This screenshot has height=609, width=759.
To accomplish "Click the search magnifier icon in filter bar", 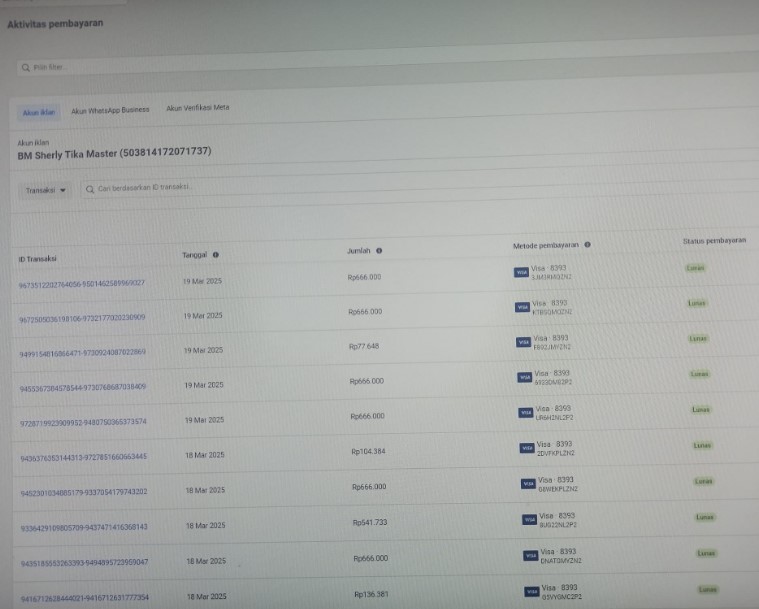I will coord(25,68).
